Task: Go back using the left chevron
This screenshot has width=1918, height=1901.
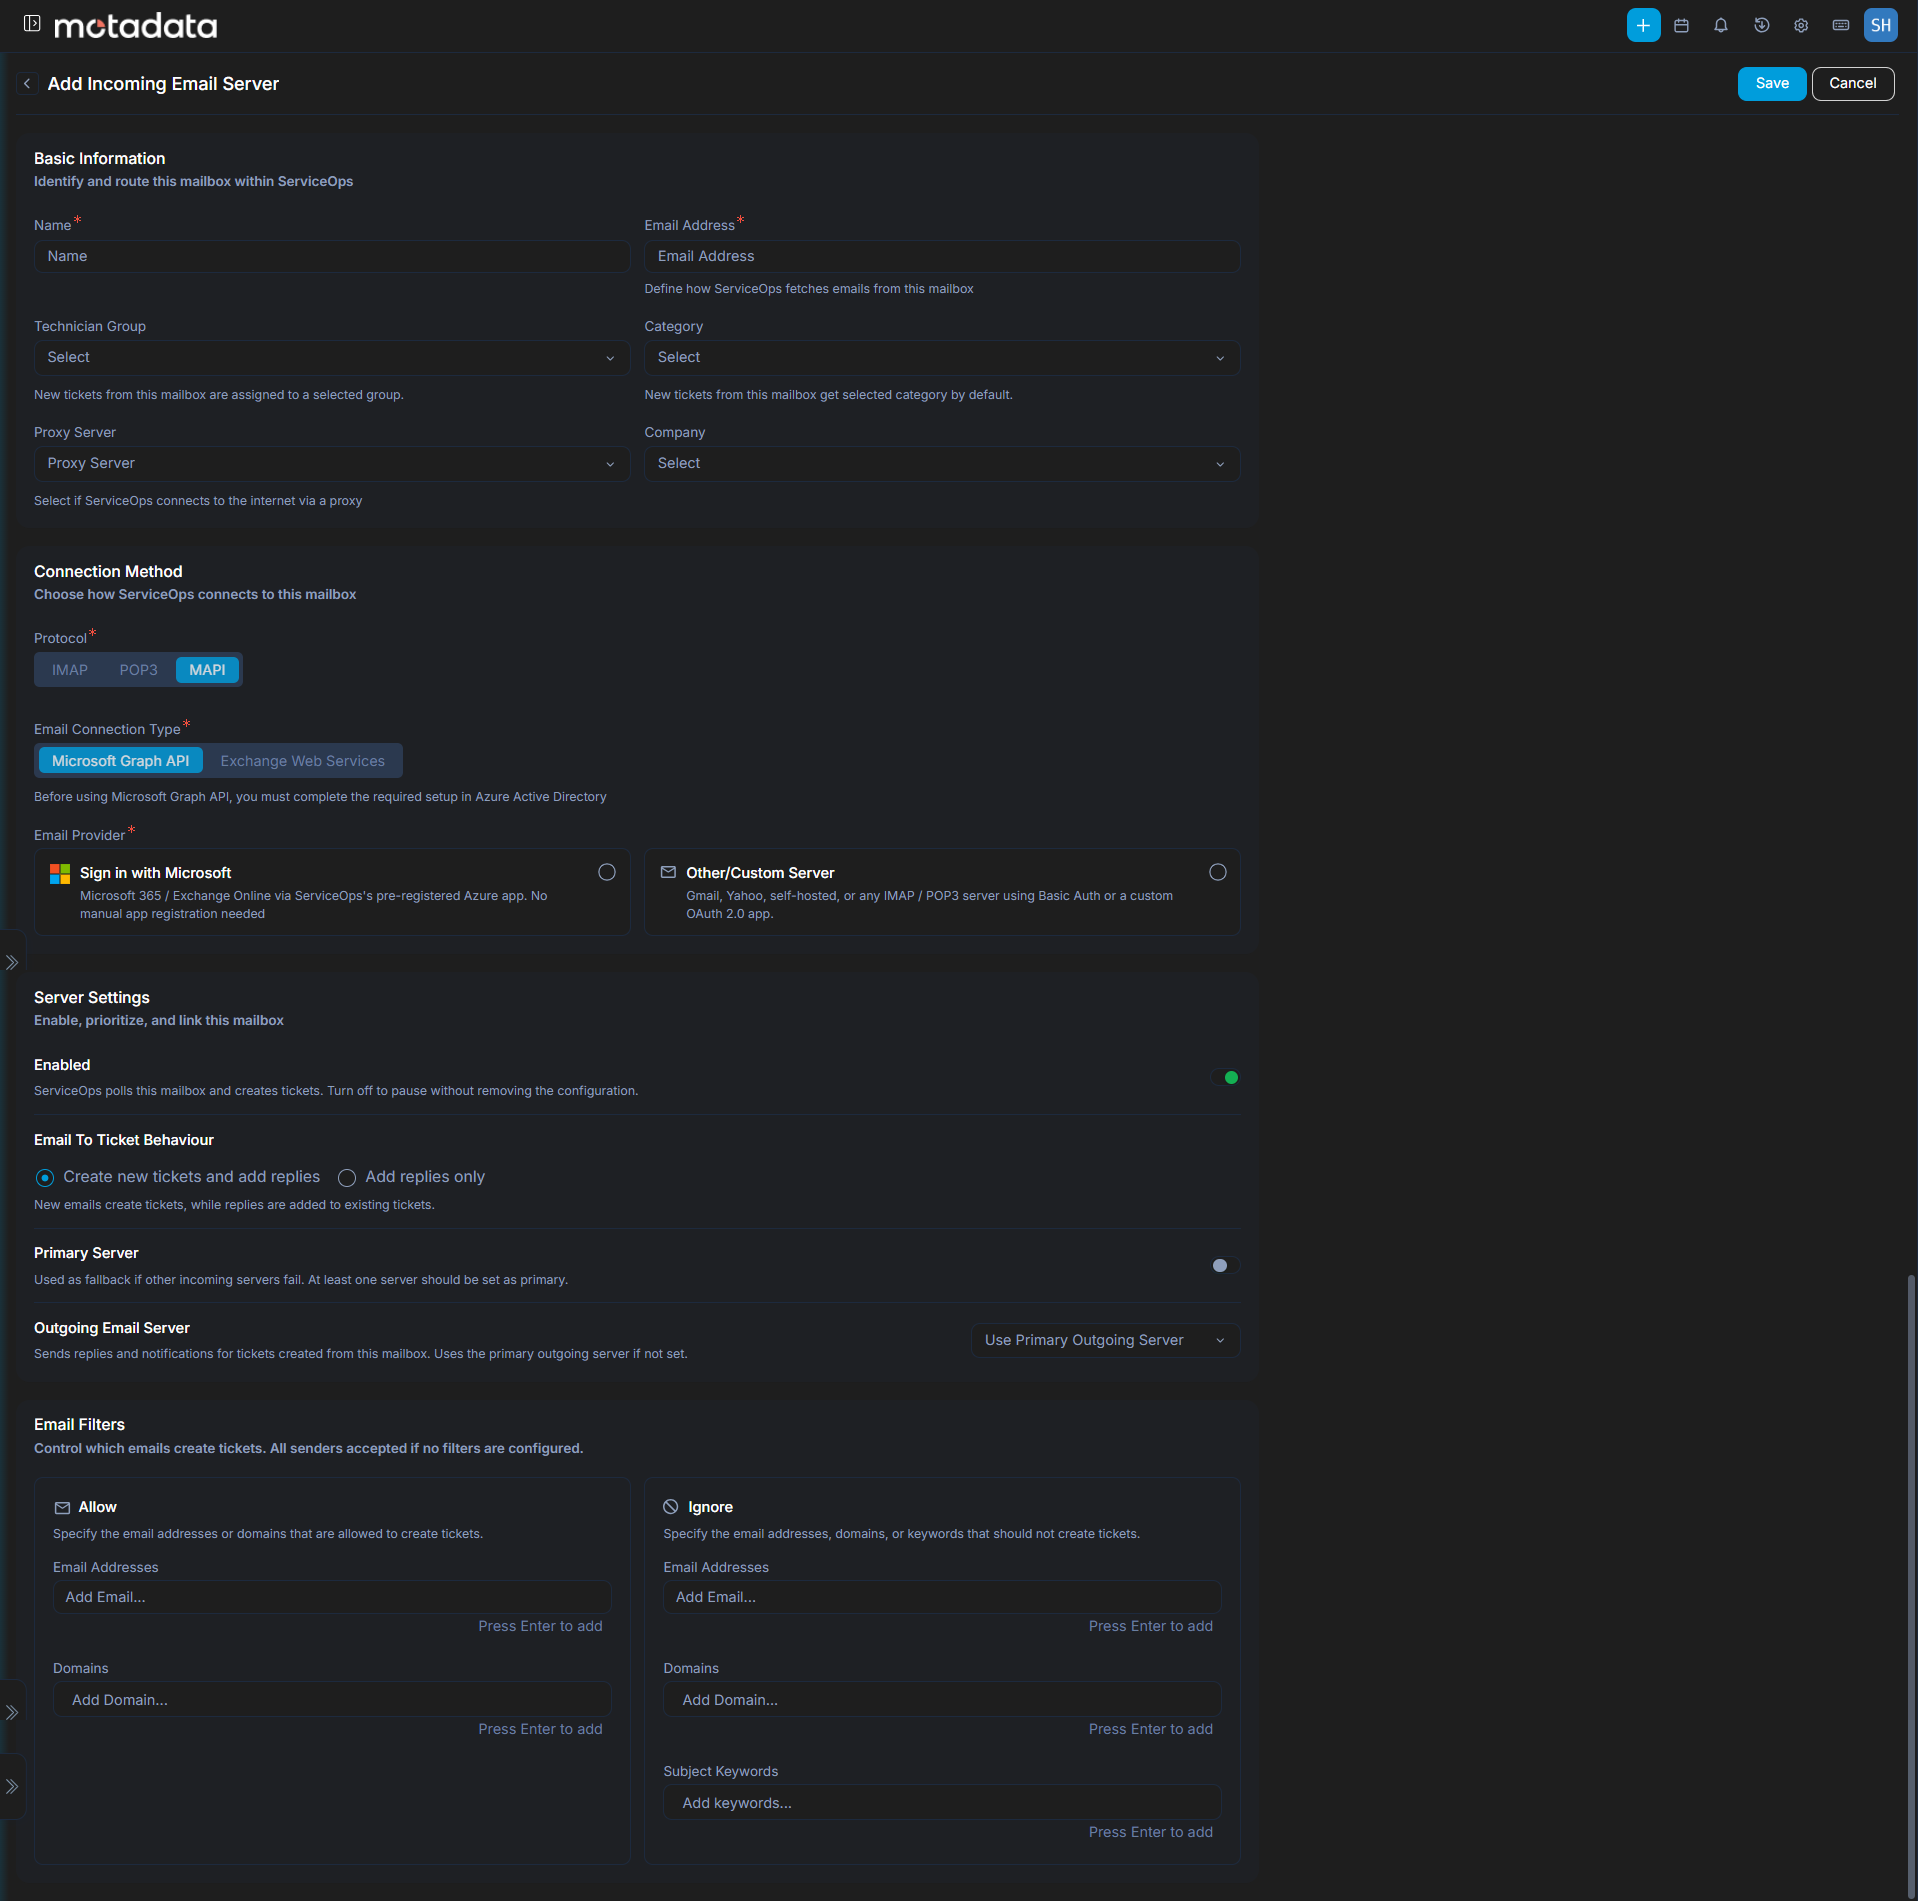Action: pyautogui.click(x=27, y=84)
